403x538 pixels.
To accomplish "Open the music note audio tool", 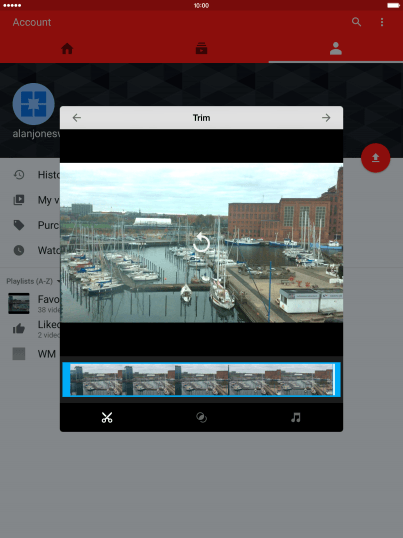I will pos(296,418).
